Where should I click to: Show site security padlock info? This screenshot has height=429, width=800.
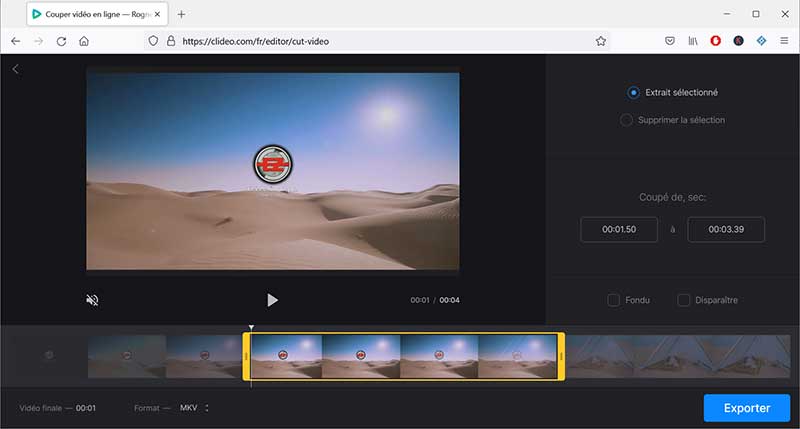(x=171, y=41)
